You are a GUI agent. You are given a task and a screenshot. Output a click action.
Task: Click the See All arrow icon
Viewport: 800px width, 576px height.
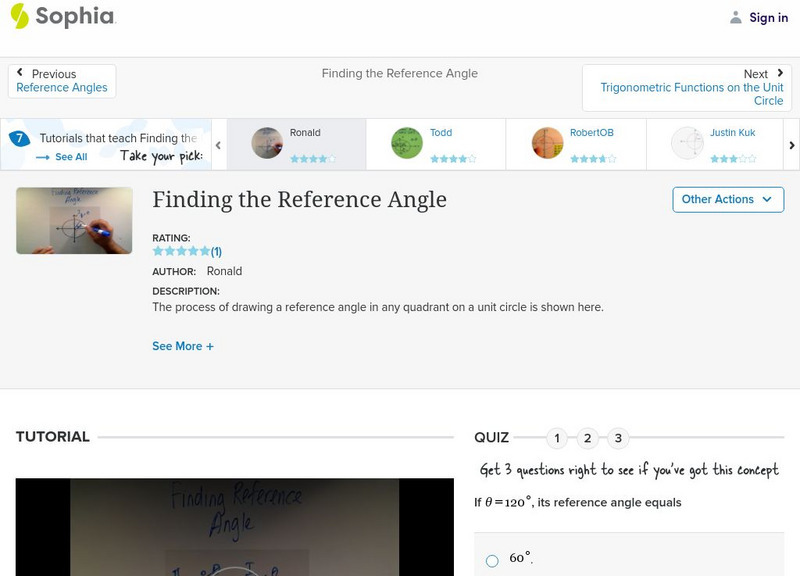point(40,156)
